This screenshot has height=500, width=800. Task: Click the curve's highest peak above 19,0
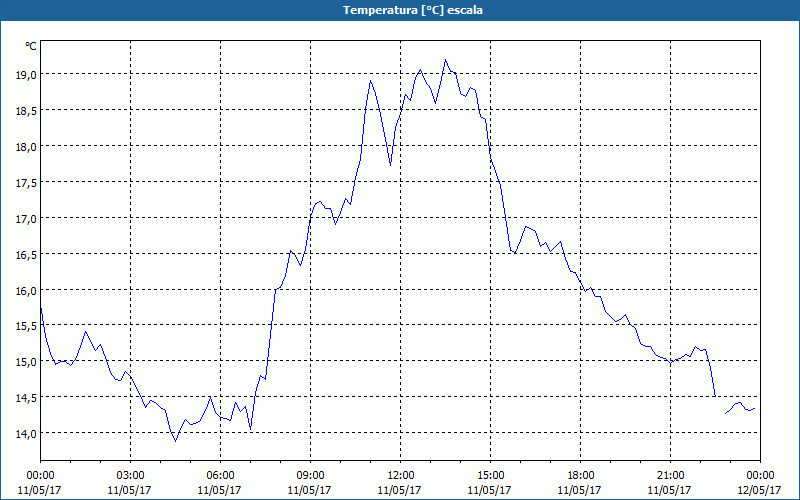(445, 60)
